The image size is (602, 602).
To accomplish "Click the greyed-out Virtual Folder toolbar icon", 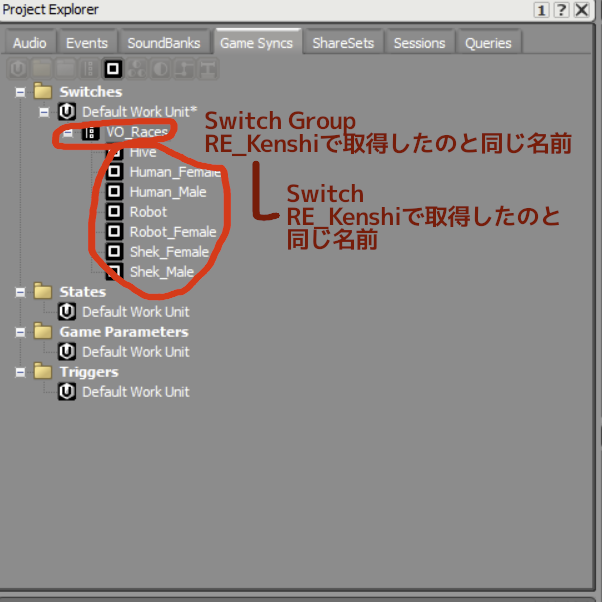I will click(66, 69).
